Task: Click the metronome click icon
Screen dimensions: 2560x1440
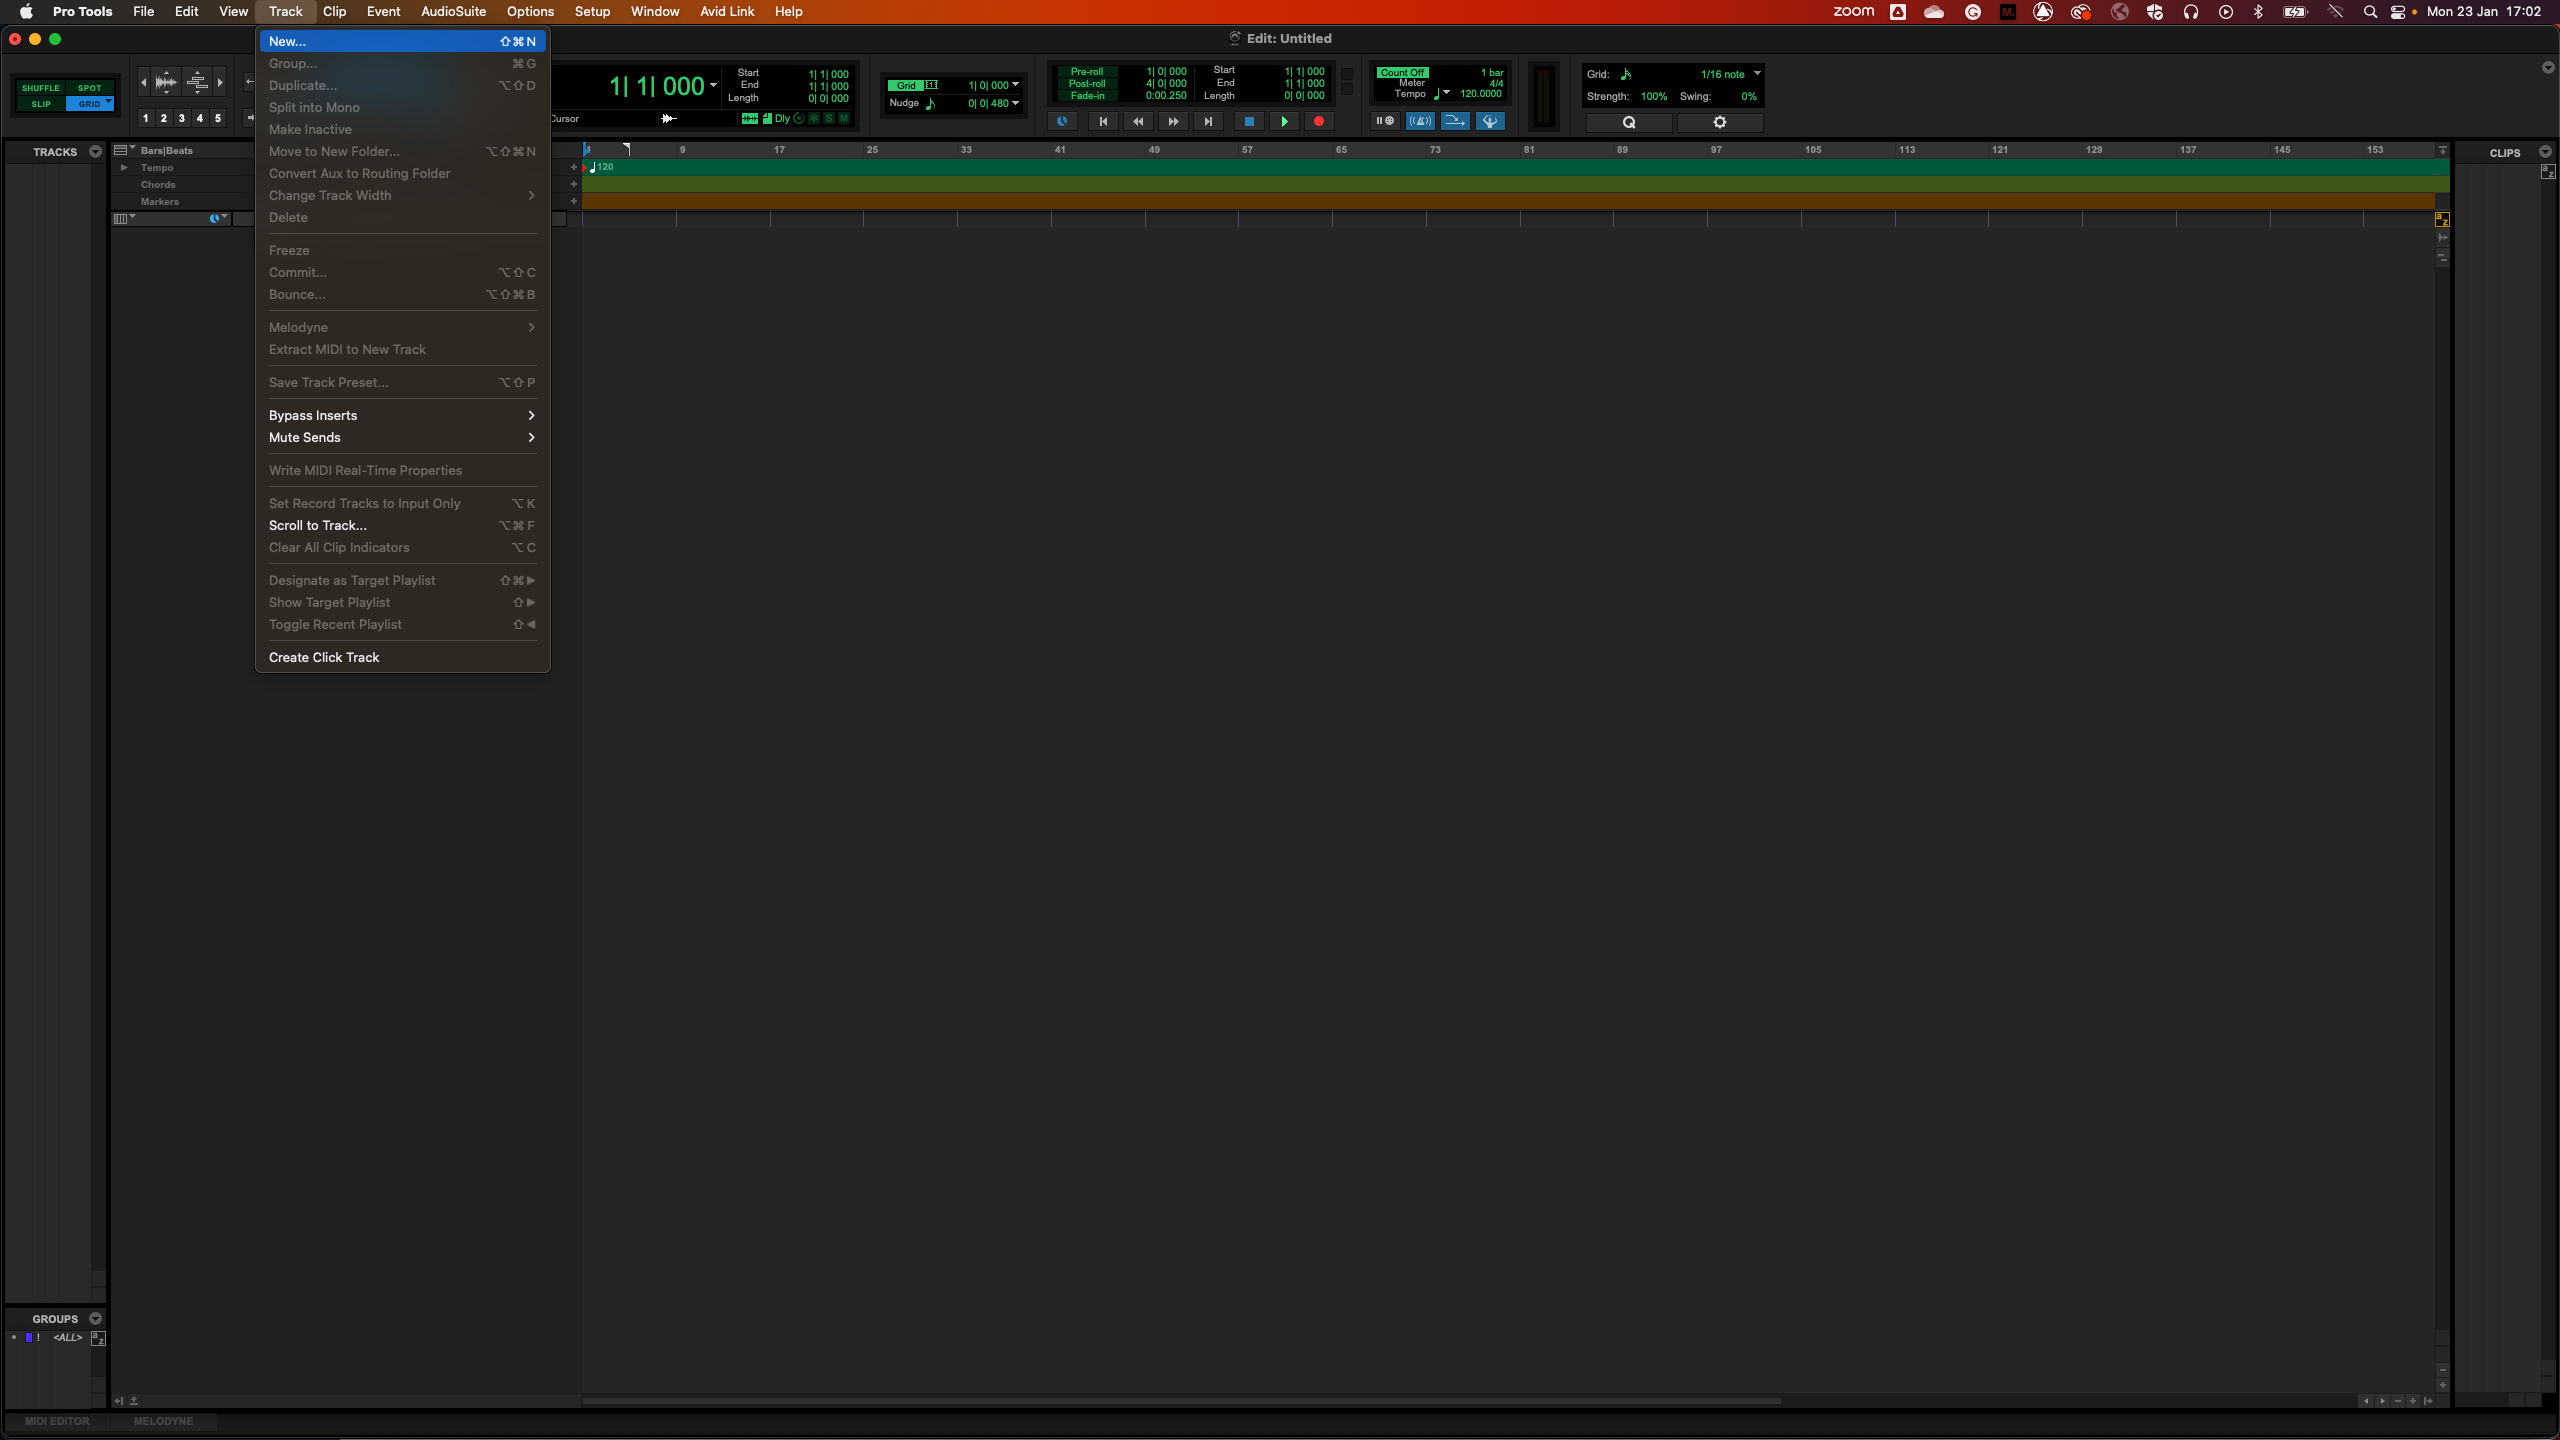Action: point(1420,121)
